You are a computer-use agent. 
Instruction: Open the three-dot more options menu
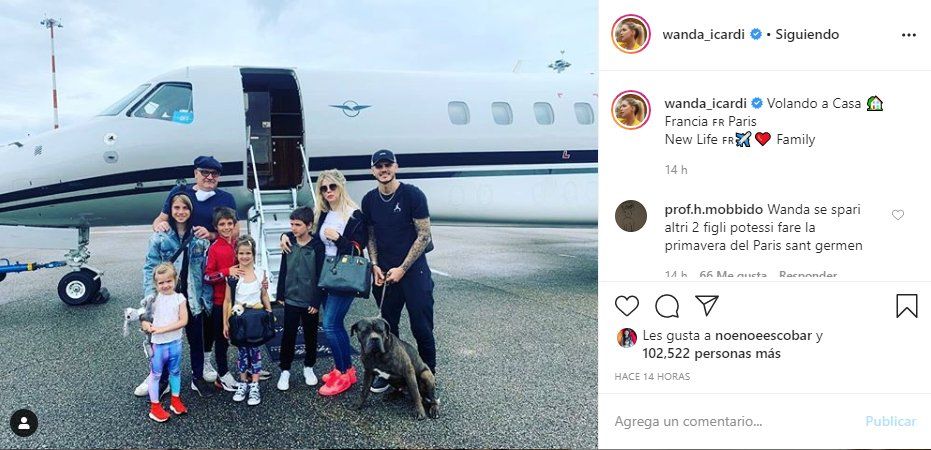point(908,35)
